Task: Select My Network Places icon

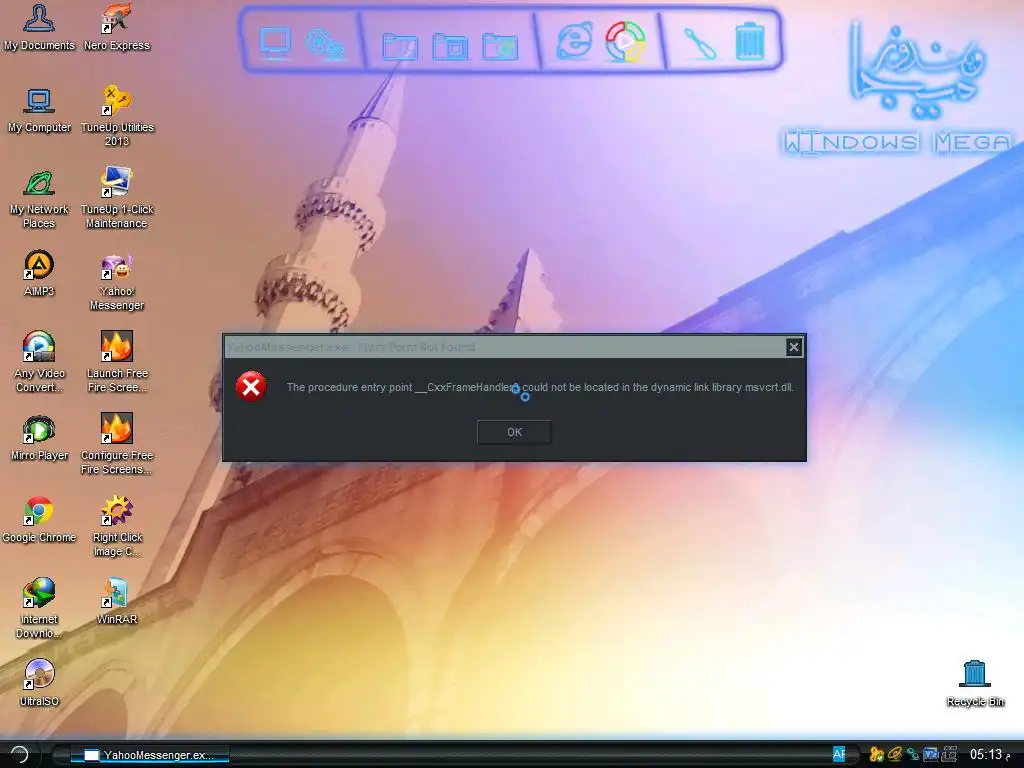Action: click(x=39, y=199)
